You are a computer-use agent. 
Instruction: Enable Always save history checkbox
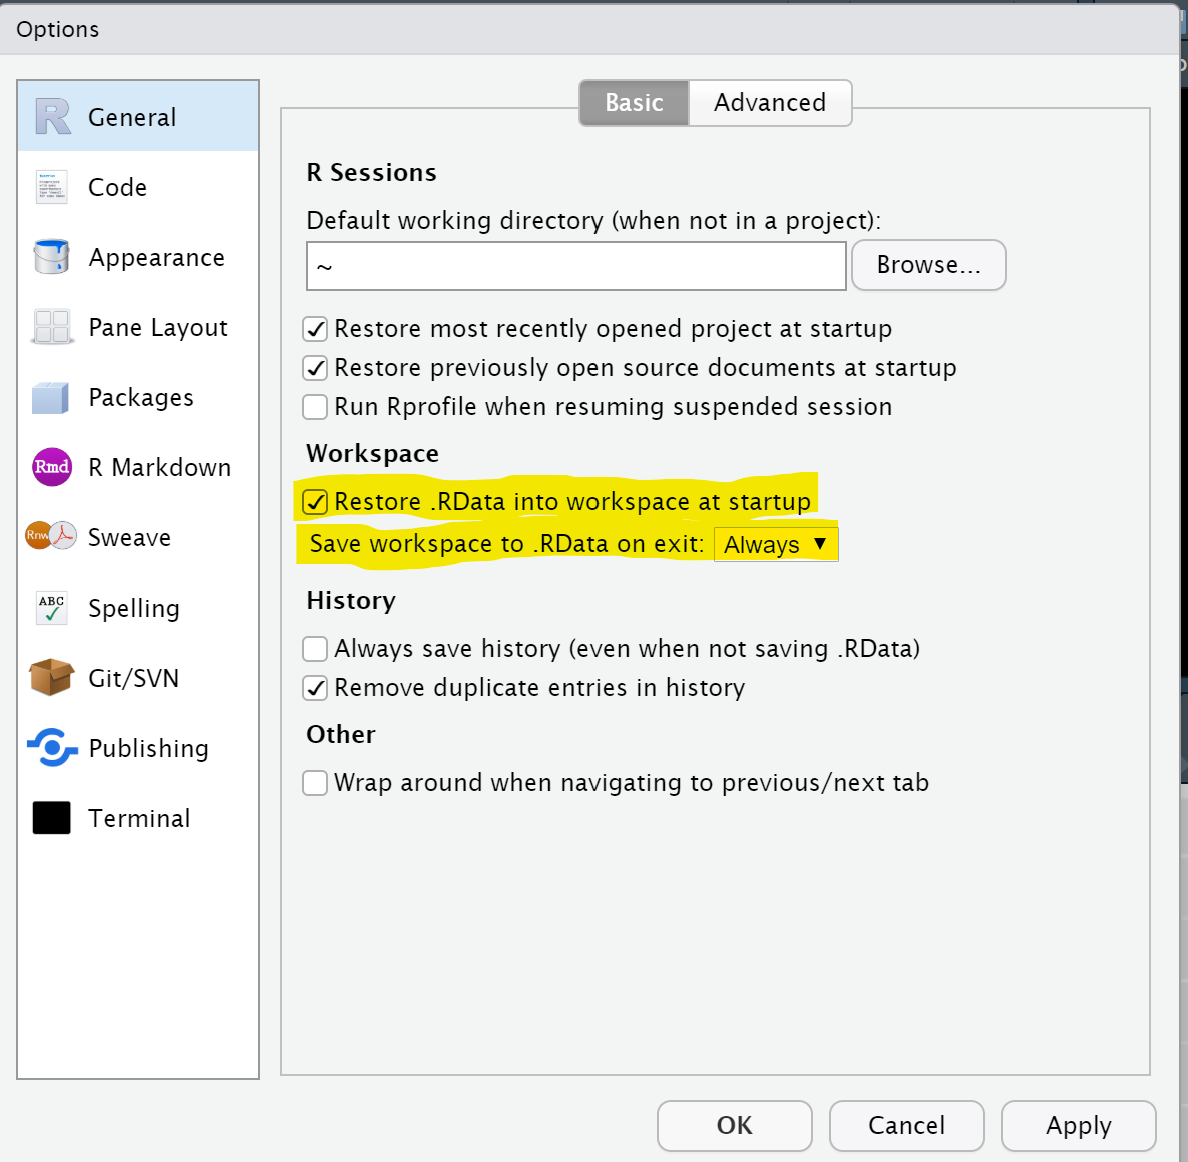coord(315,649)
